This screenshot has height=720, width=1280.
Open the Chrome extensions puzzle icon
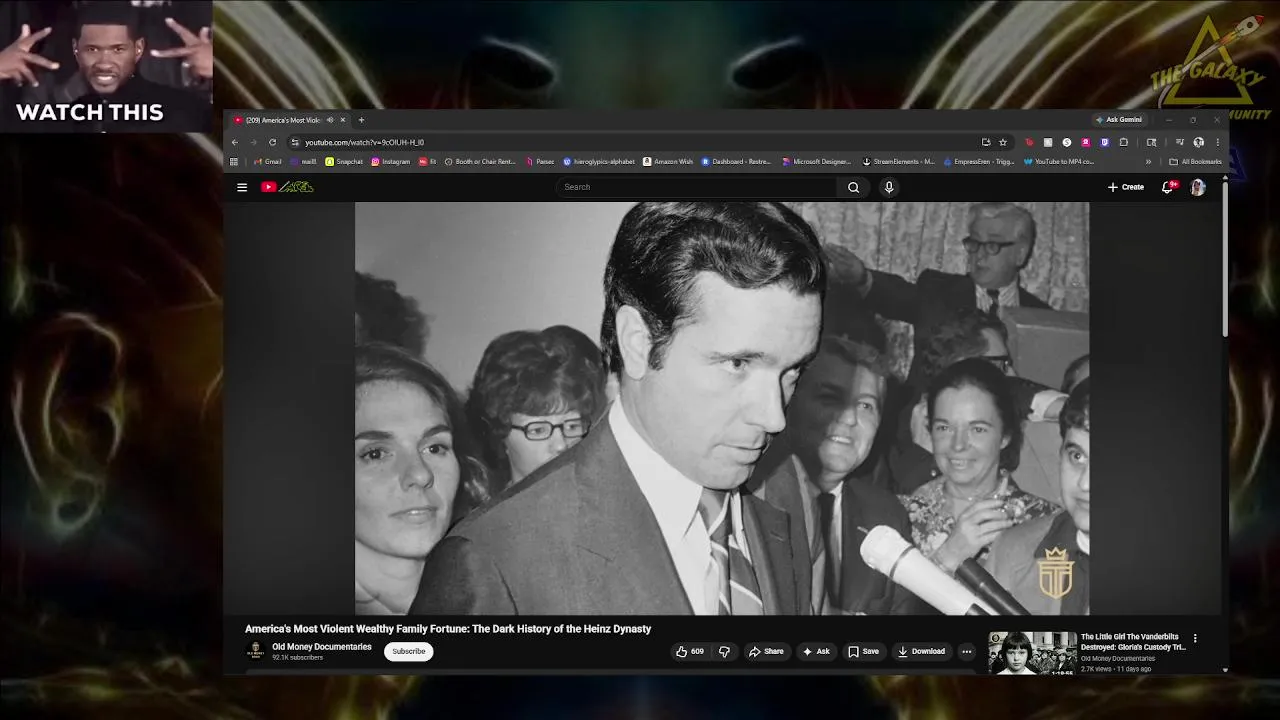[1123, 142]
